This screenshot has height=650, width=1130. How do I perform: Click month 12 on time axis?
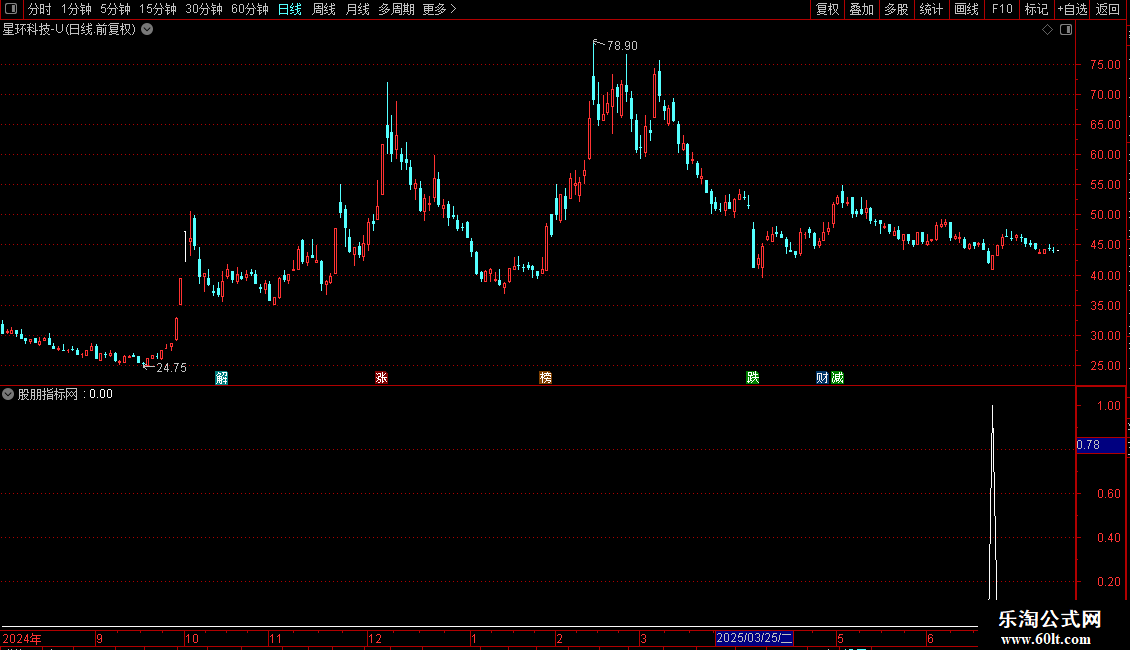375,638
